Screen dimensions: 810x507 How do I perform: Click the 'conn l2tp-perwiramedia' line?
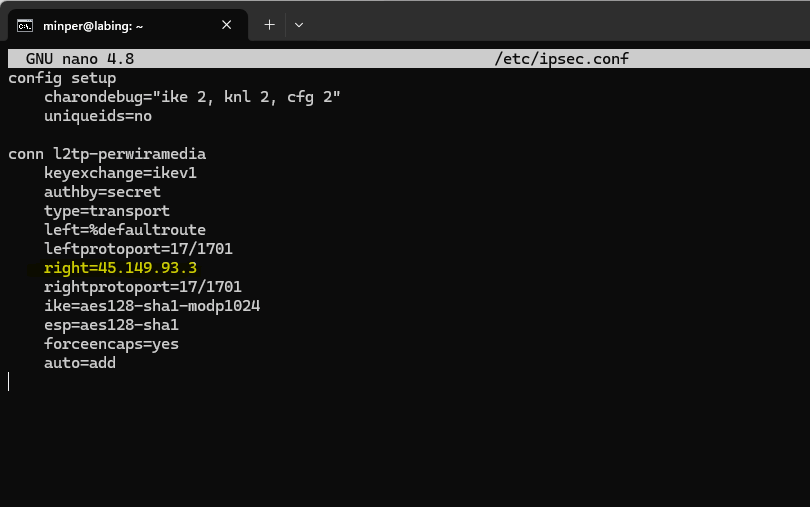[x=107, y=154]
